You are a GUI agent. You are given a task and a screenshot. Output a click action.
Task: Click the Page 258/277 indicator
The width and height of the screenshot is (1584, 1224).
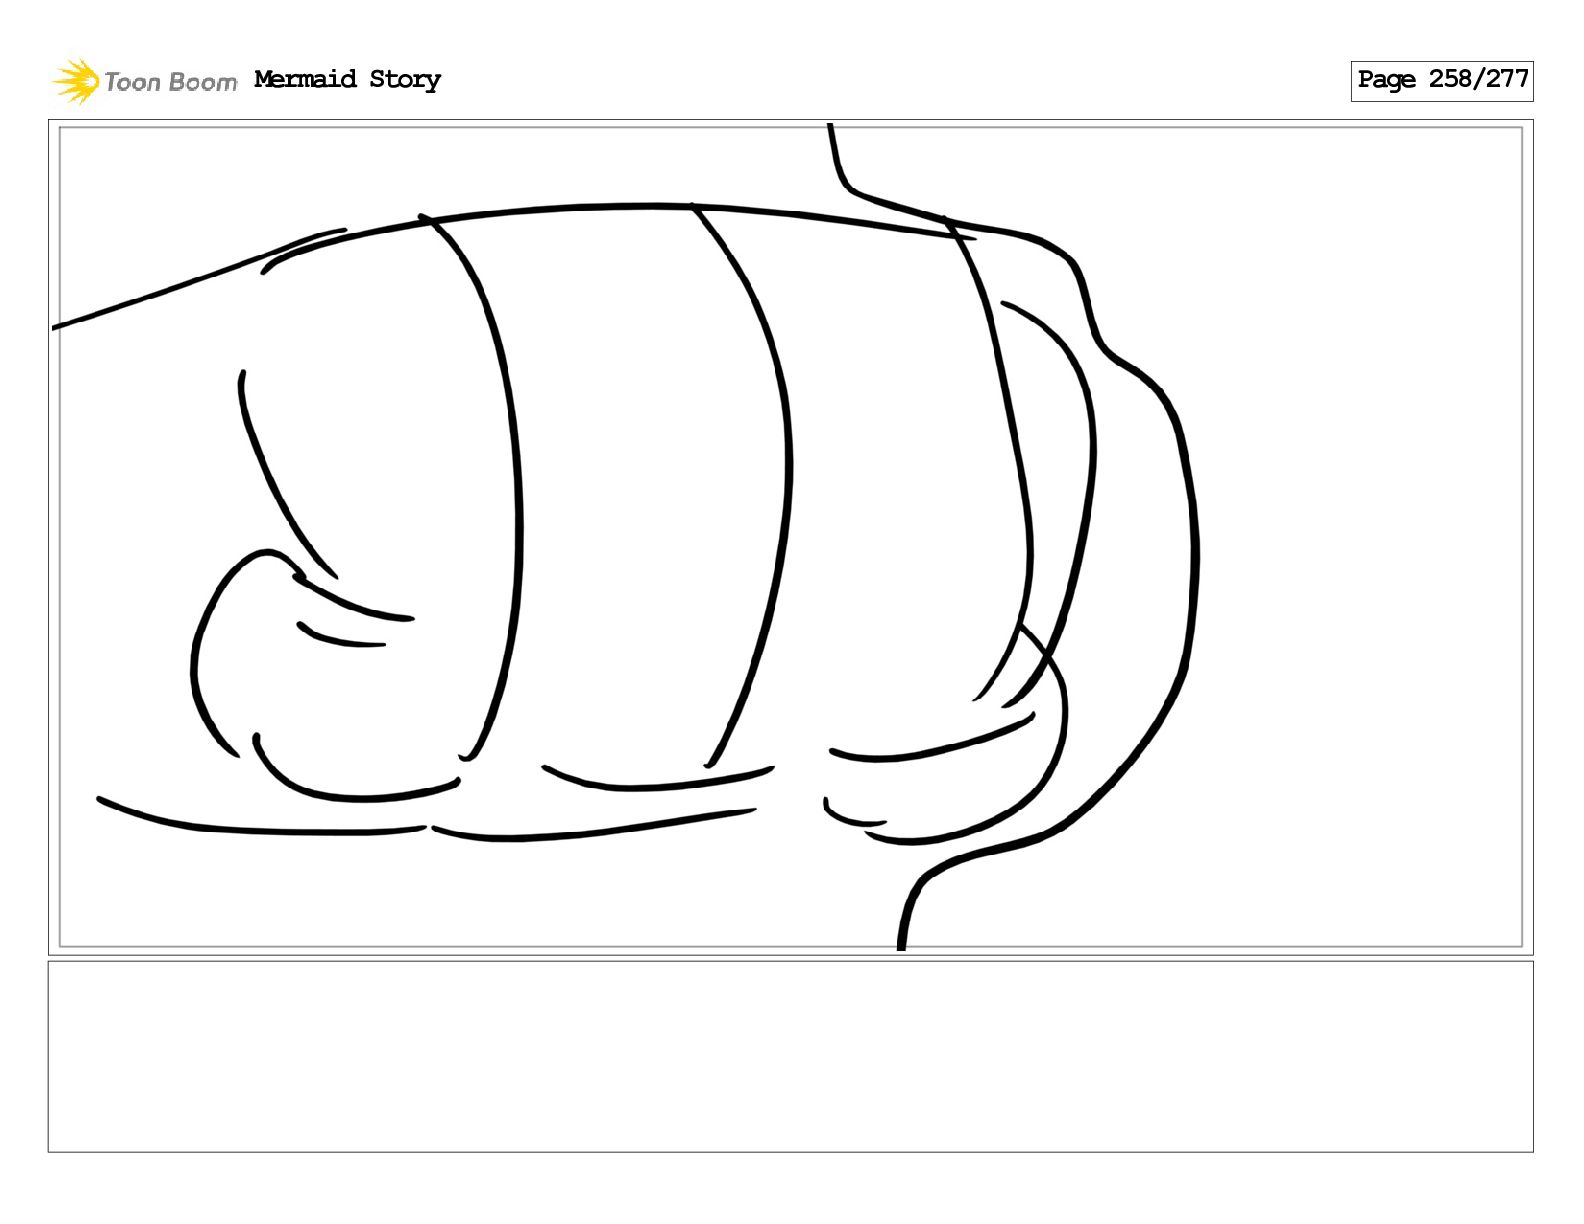click(1441, 80)
